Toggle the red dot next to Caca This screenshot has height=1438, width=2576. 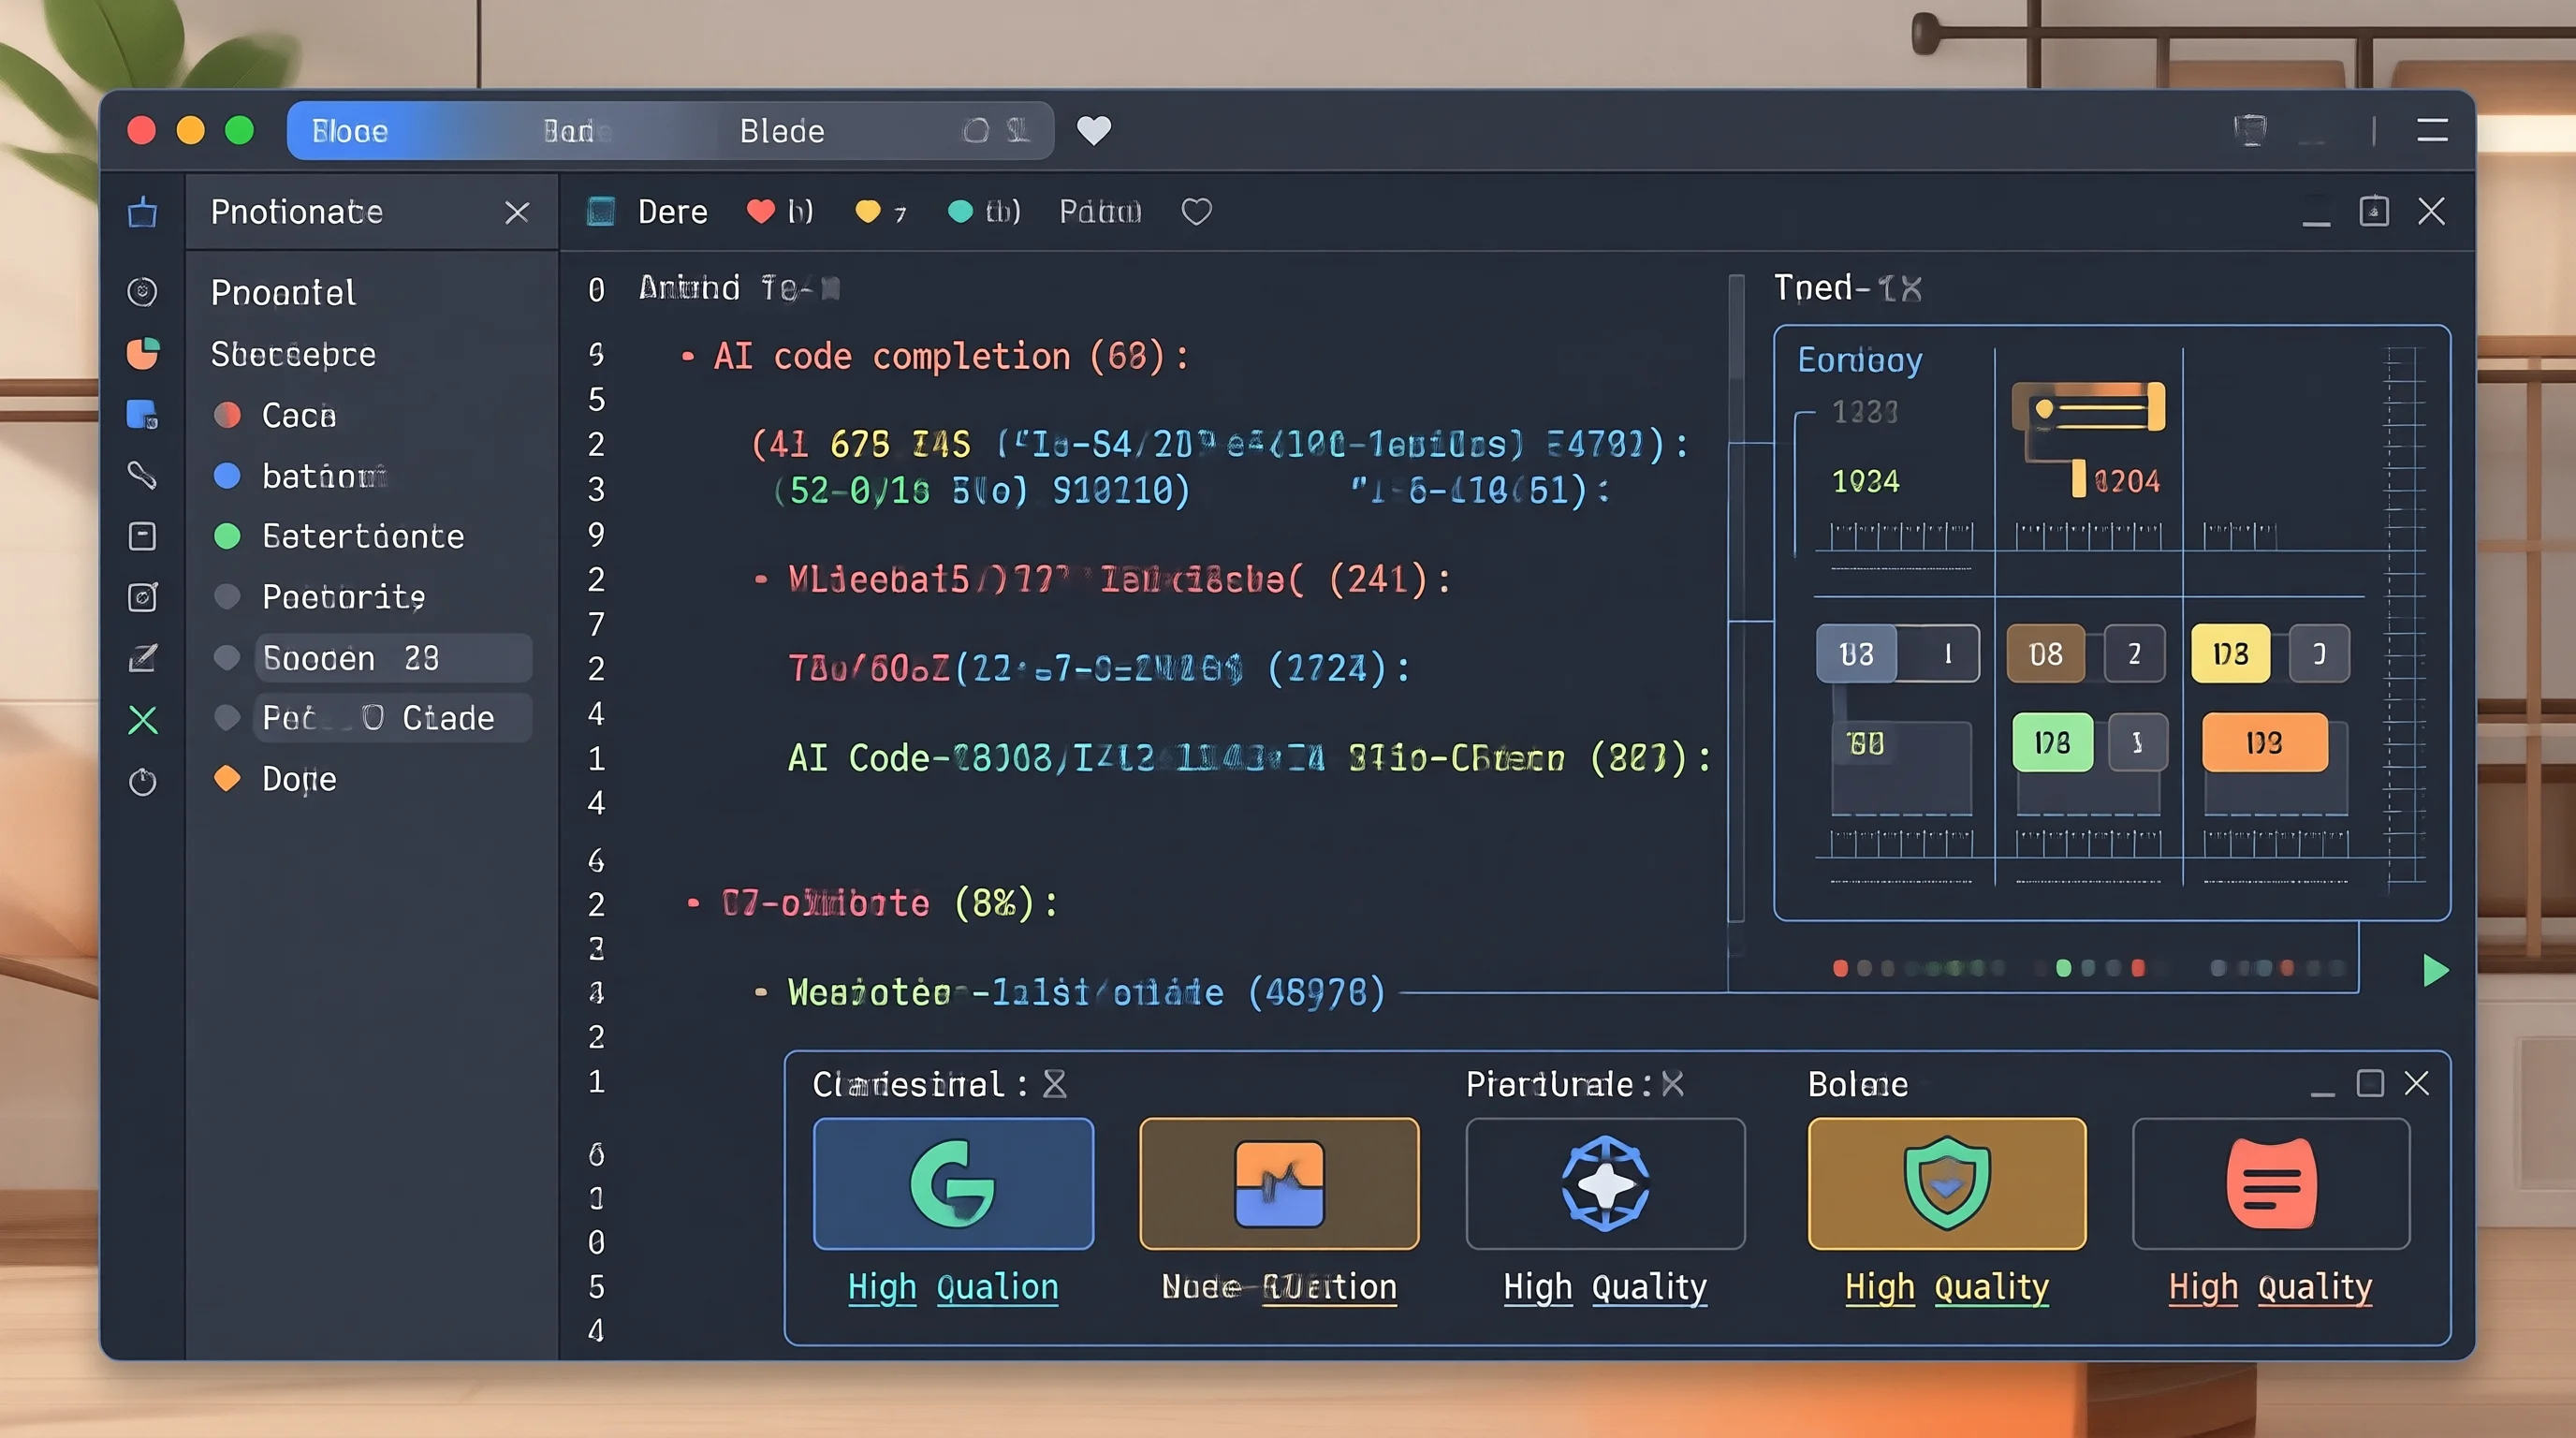coord(227,415)
